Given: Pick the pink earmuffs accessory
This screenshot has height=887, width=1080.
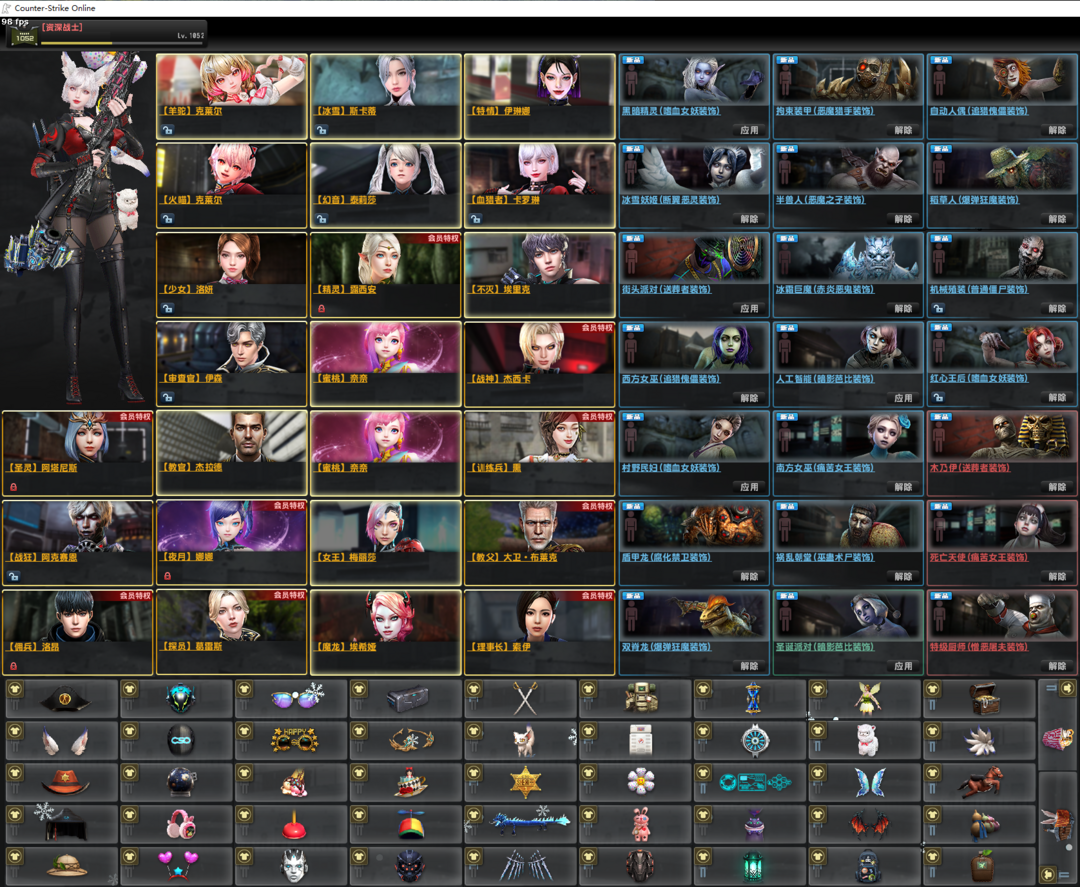Looking at the screenshot, I should (181, 824).
